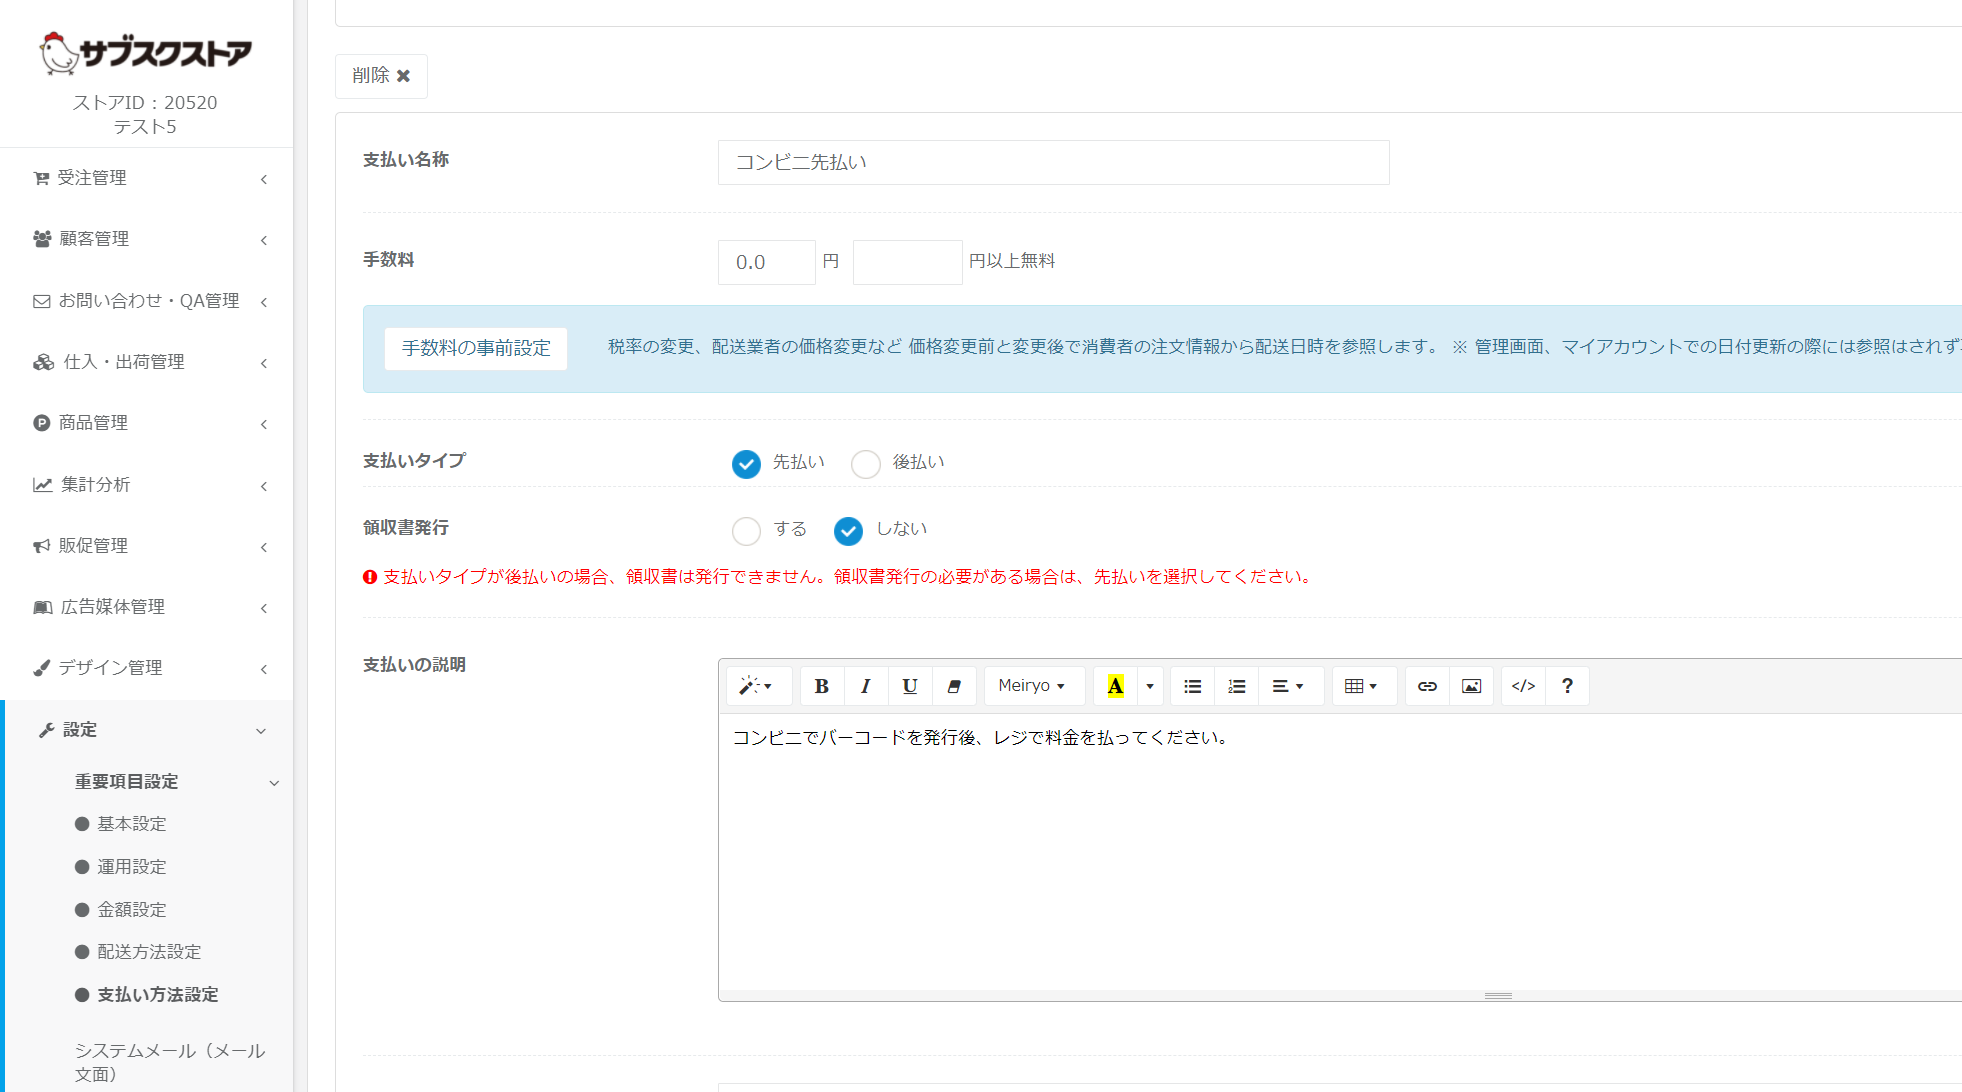This screenshot has height=1092, width=1962.
Task: Apply italic formatting in the editor
Action: 865,686
